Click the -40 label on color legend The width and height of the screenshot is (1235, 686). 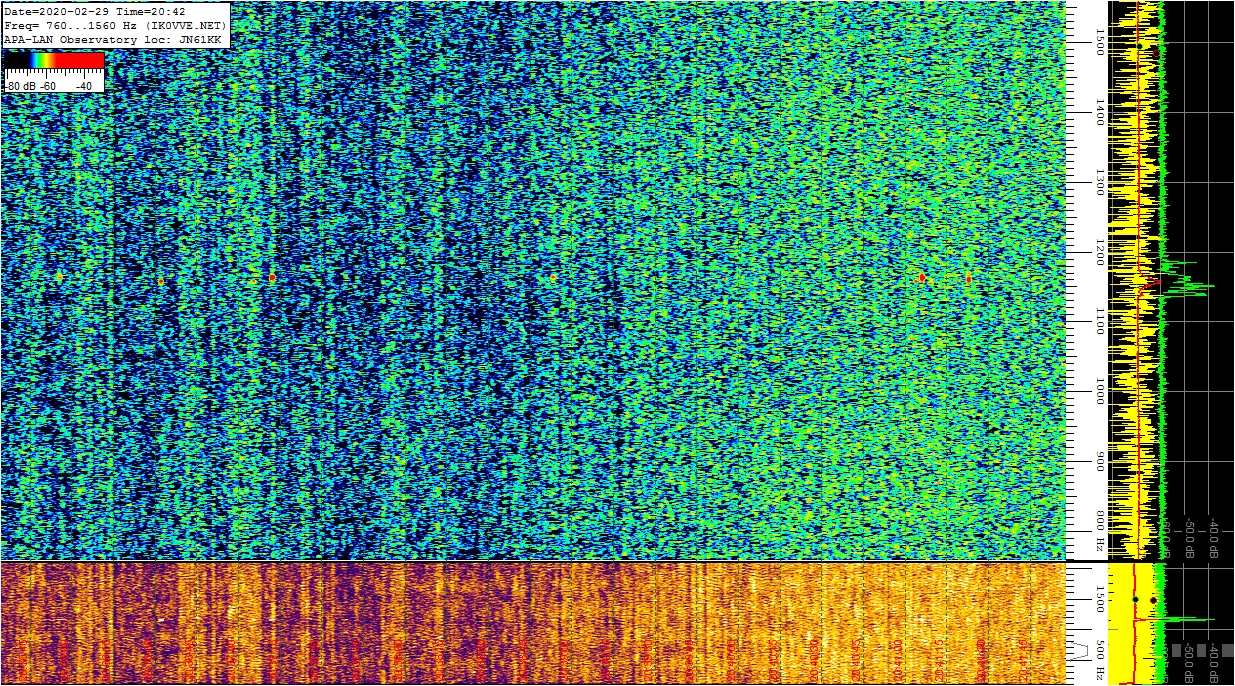pyautogui.click(x=83, y=86)
